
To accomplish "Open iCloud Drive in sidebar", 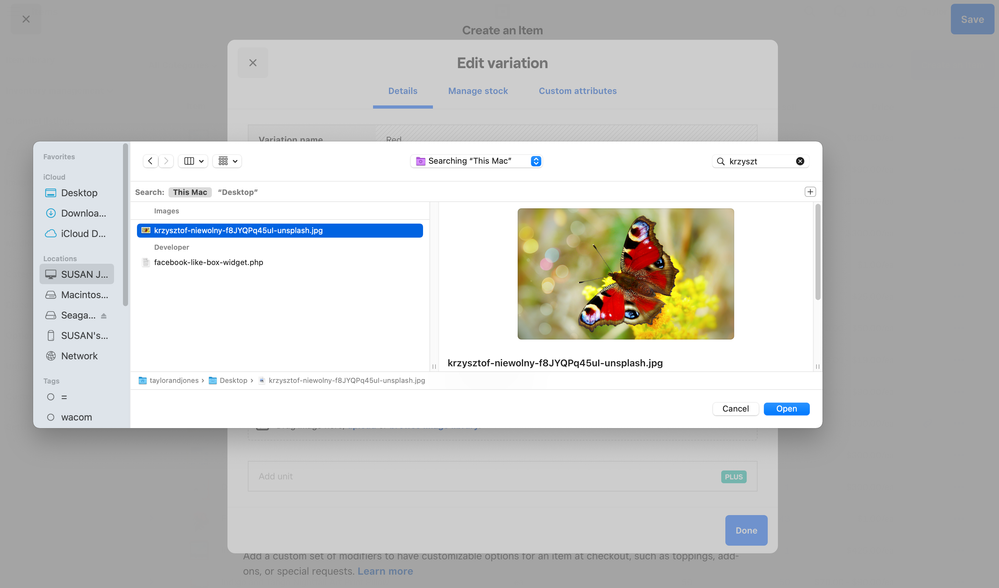I will (83, 234).
